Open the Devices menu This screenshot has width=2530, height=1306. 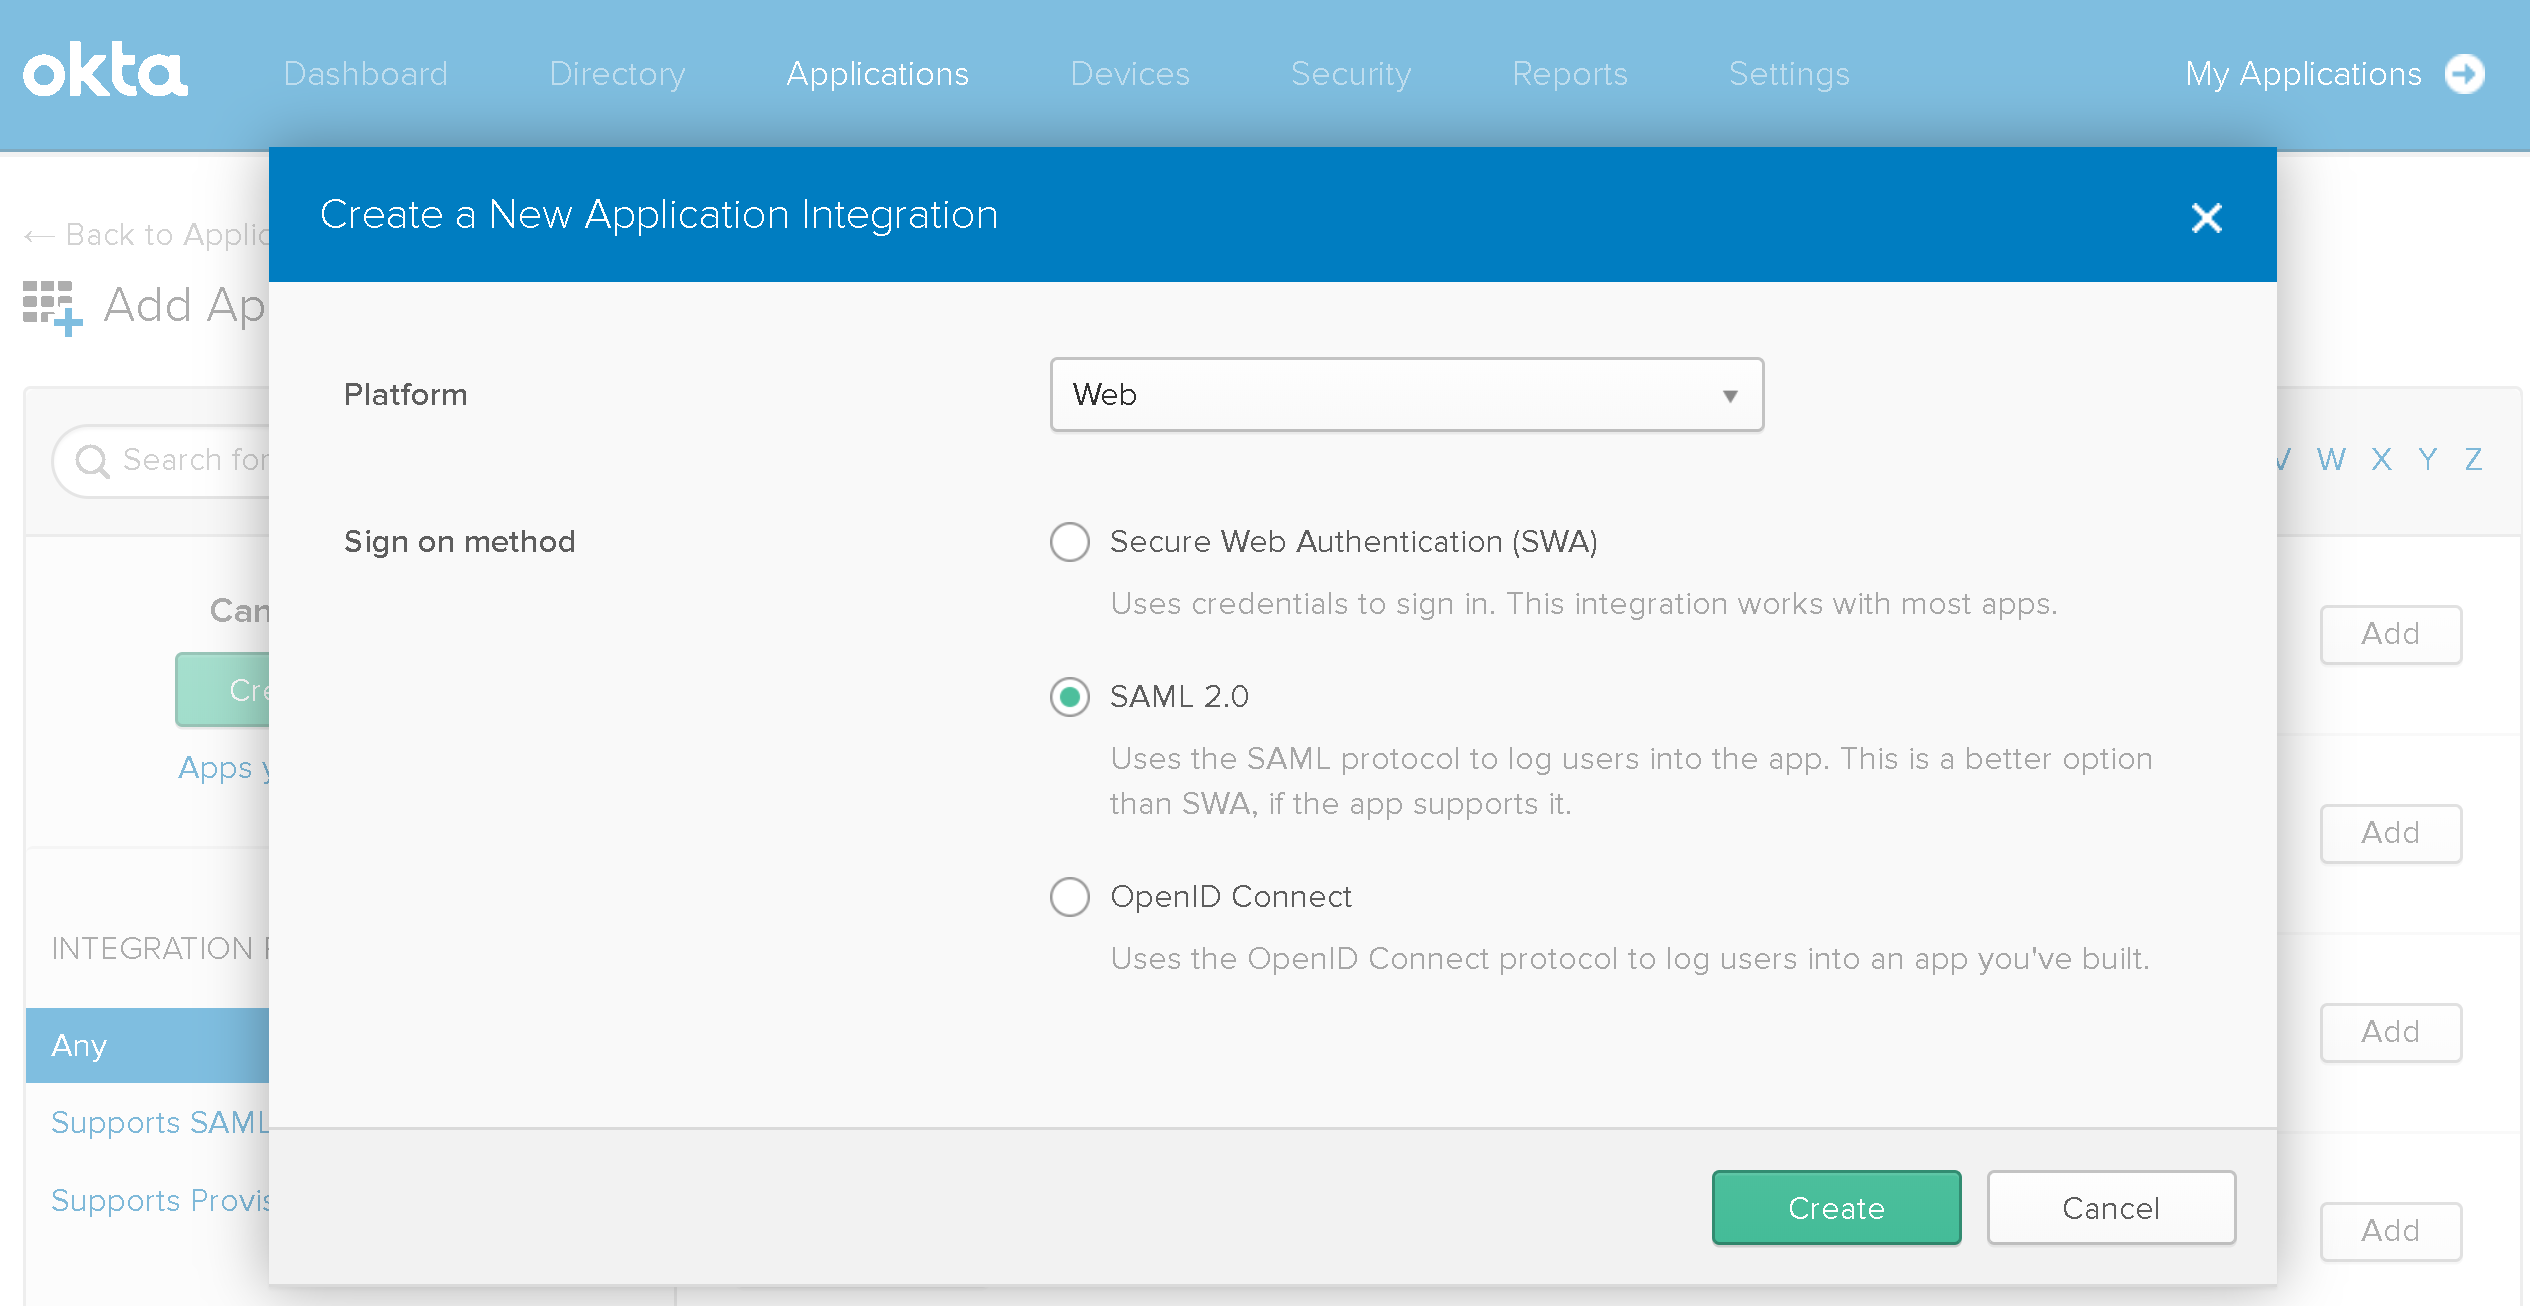(x=1130, y=74)
